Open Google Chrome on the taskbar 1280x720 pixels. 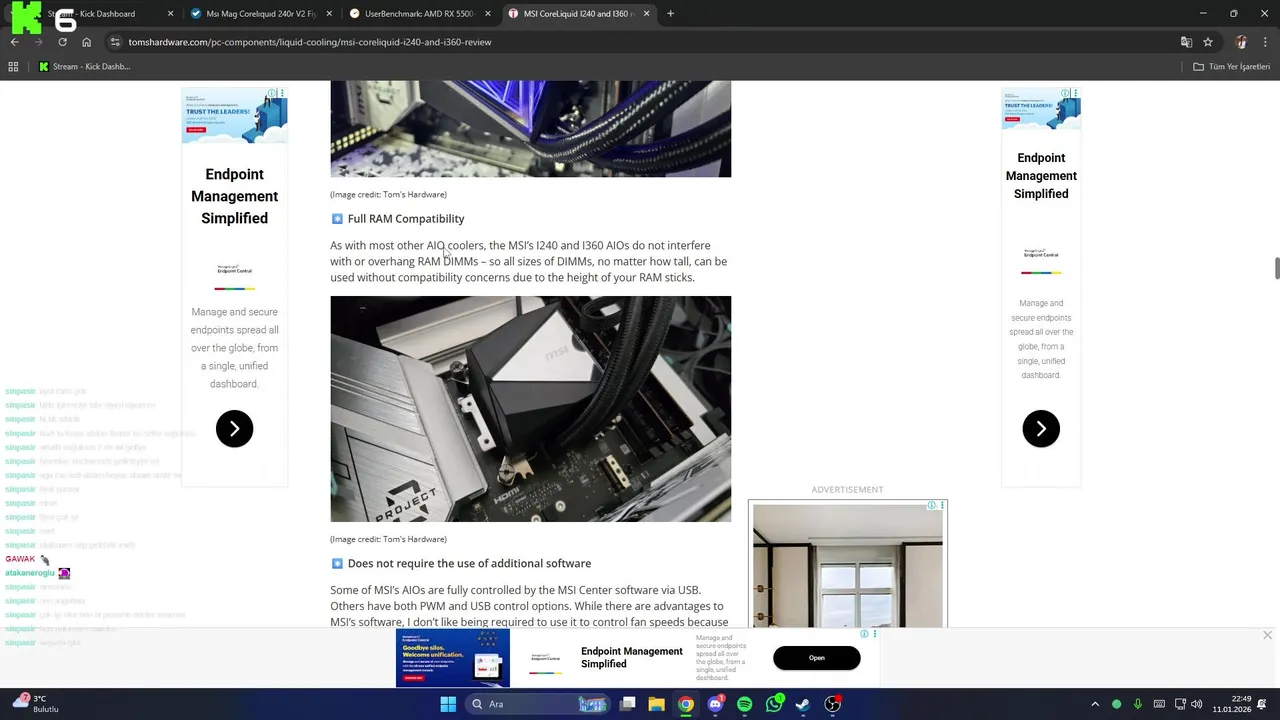pyautogui.click(x=685, y=704)
